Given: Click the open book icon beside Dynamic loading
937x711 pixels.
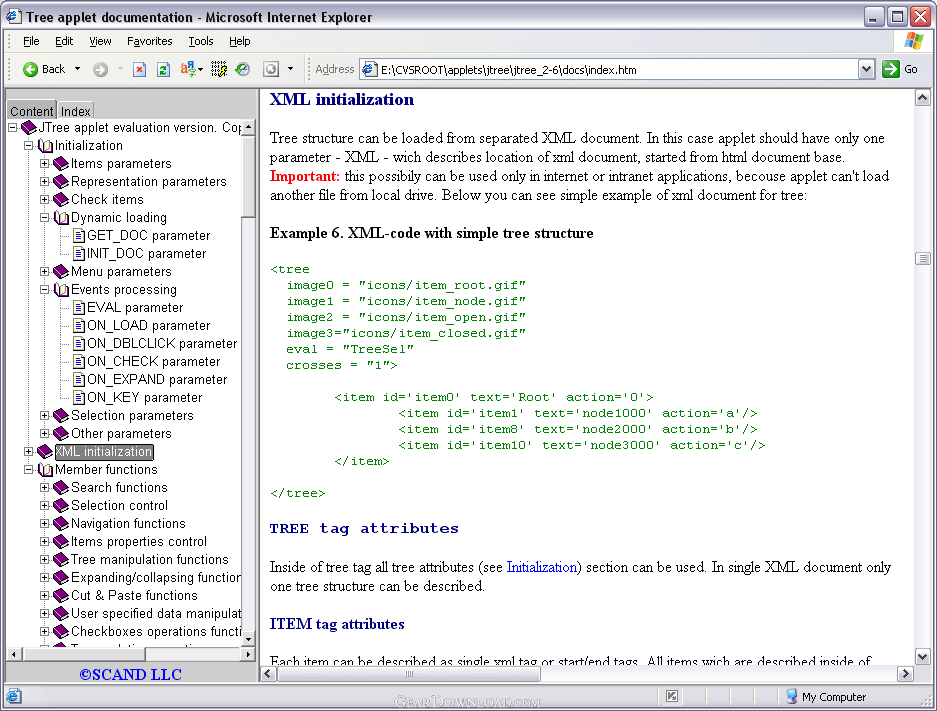Looking at the screenshot, I should coord(62,217).
